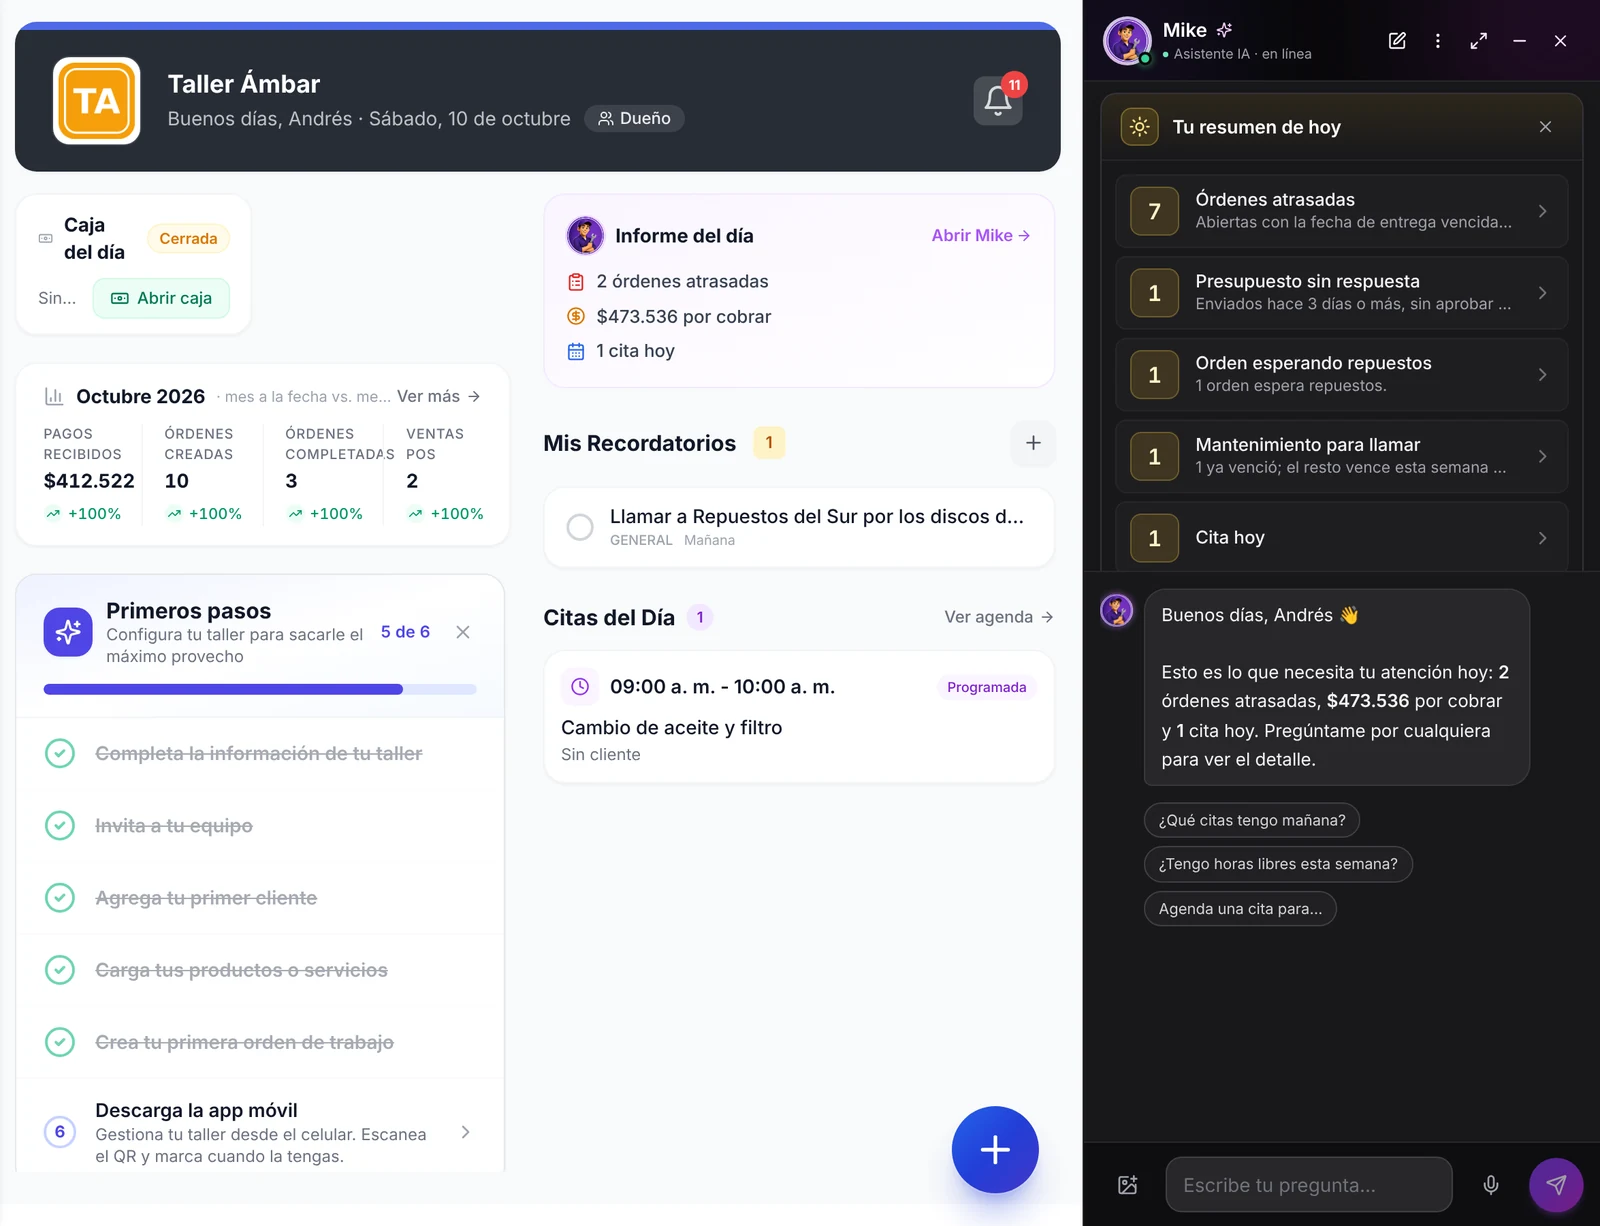
Task: Click the microphone voice input icon
Action: click(1490, 1185)
